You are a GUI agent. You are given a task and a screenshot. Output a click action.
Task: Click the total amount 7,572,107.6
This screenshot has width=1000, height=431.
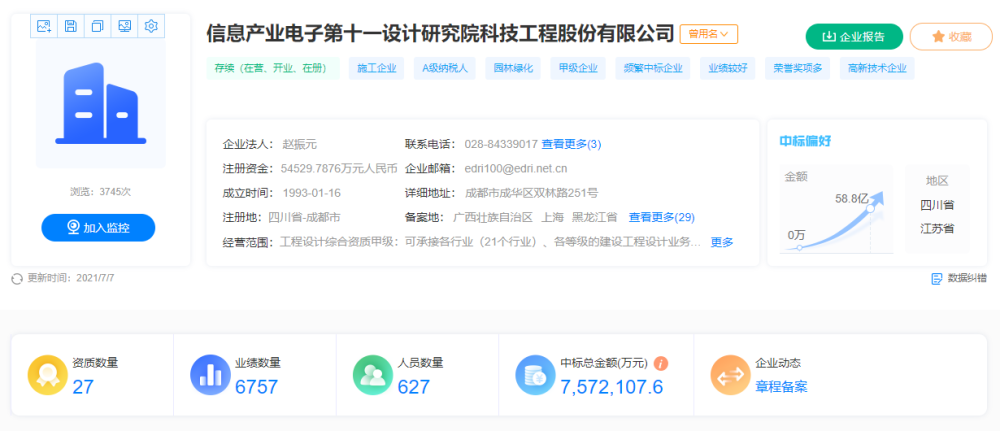(x=612, y=386)
